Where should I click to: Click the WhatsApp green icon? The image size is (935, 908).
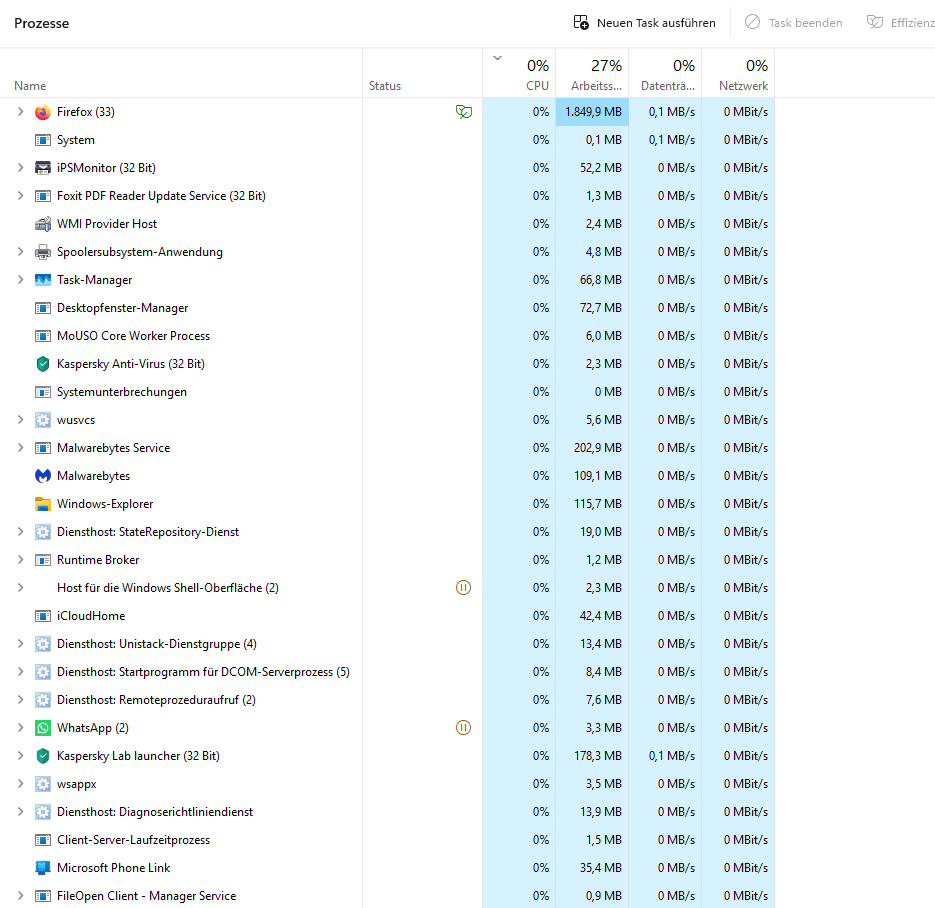pyautogui.click(x=43, y=728)
